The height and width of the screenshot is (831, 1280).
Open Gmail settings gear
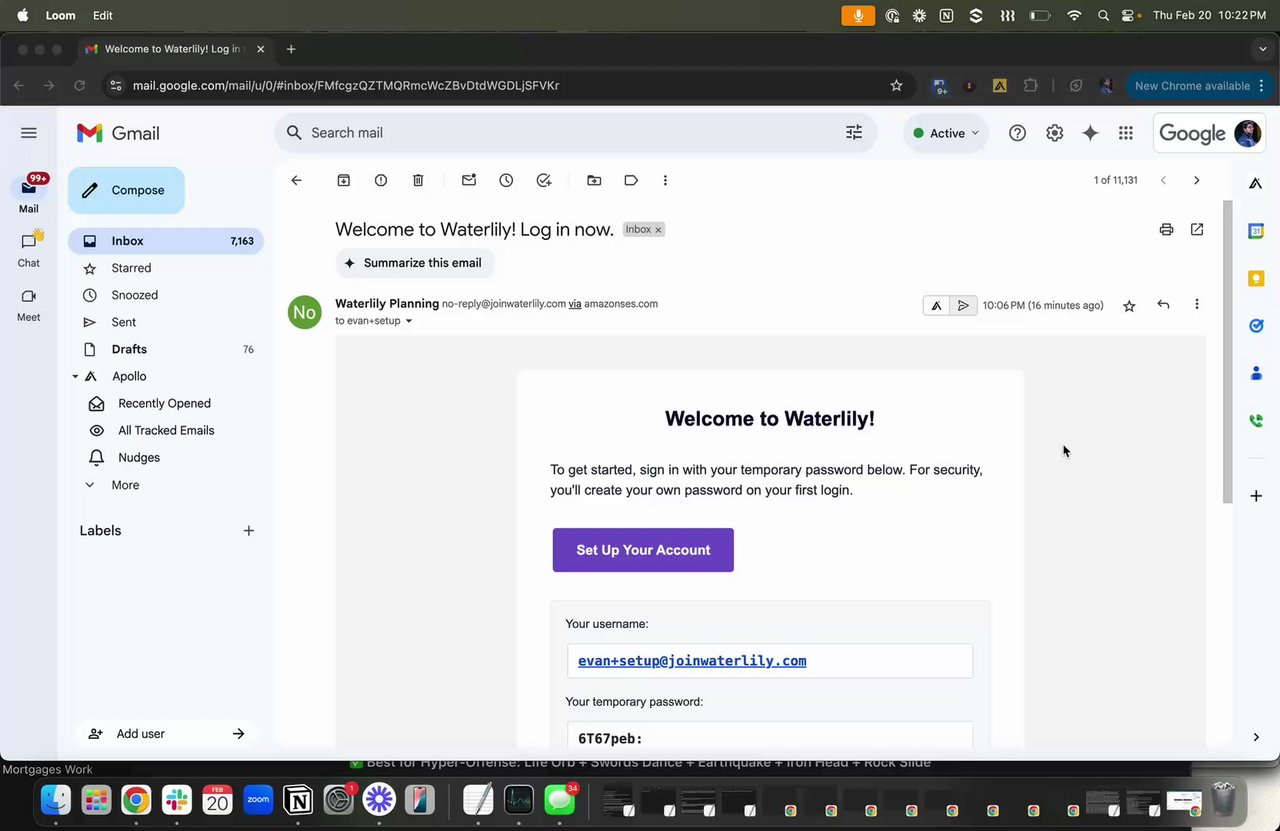1054,133
